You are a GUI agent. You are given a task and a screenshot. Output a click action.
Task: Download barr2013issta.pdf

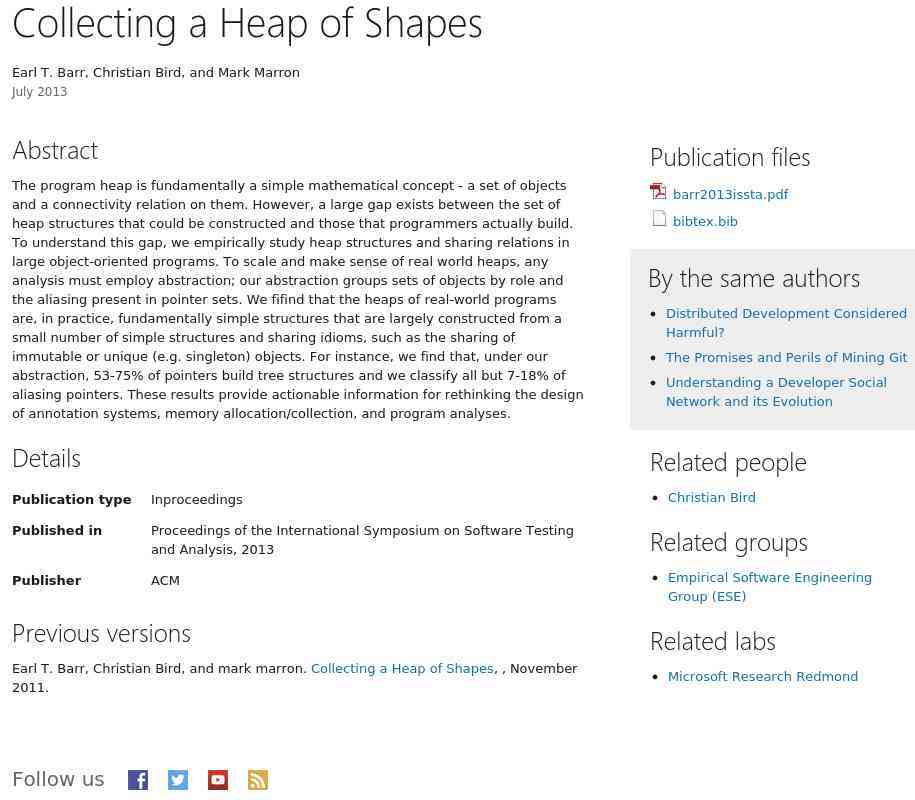(730, 195)
